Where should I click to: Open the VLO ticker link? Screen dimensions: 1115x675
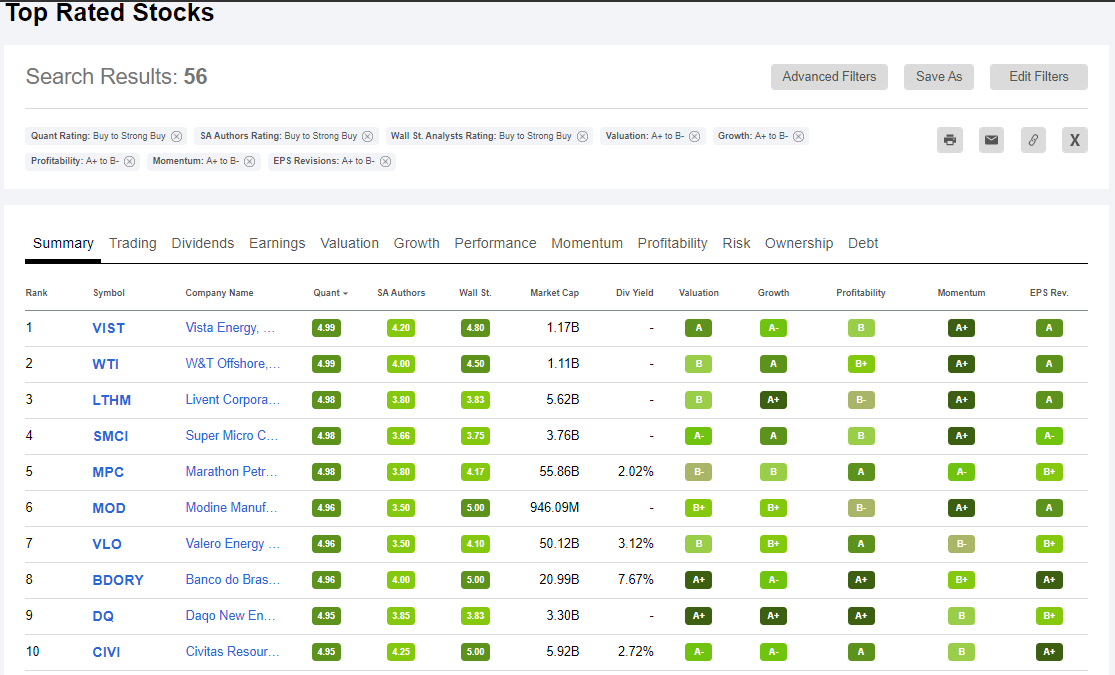click(107, 544)
